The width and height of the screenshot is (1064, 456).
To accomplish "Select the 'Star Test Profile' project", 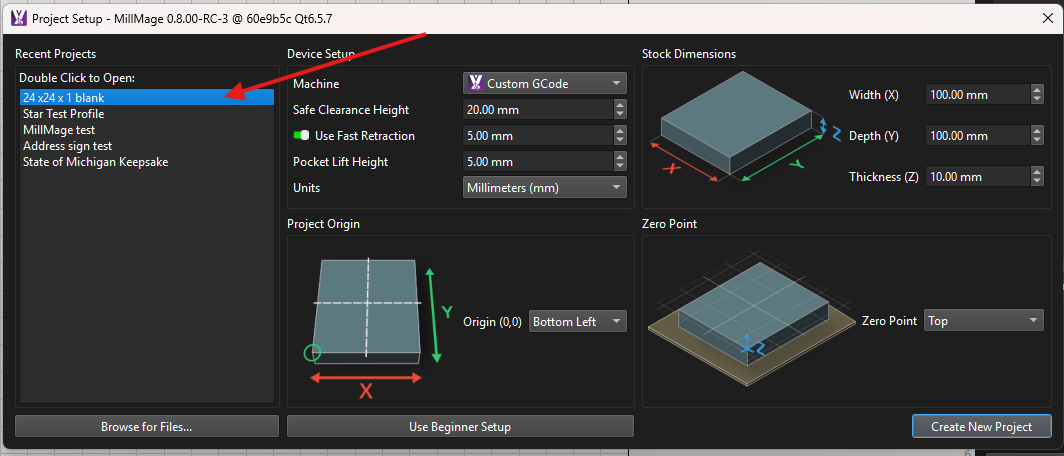I will pos(147,113).
